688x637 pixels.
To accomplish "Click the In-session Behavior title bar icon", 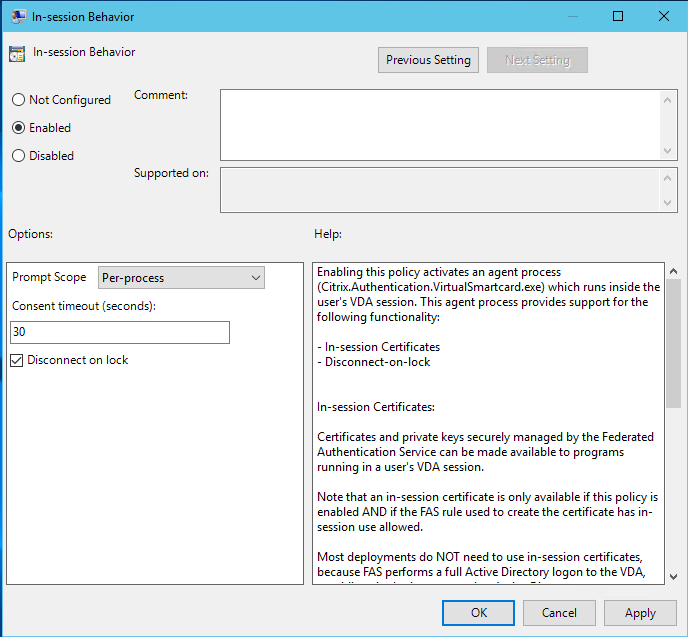I will 18,17.
